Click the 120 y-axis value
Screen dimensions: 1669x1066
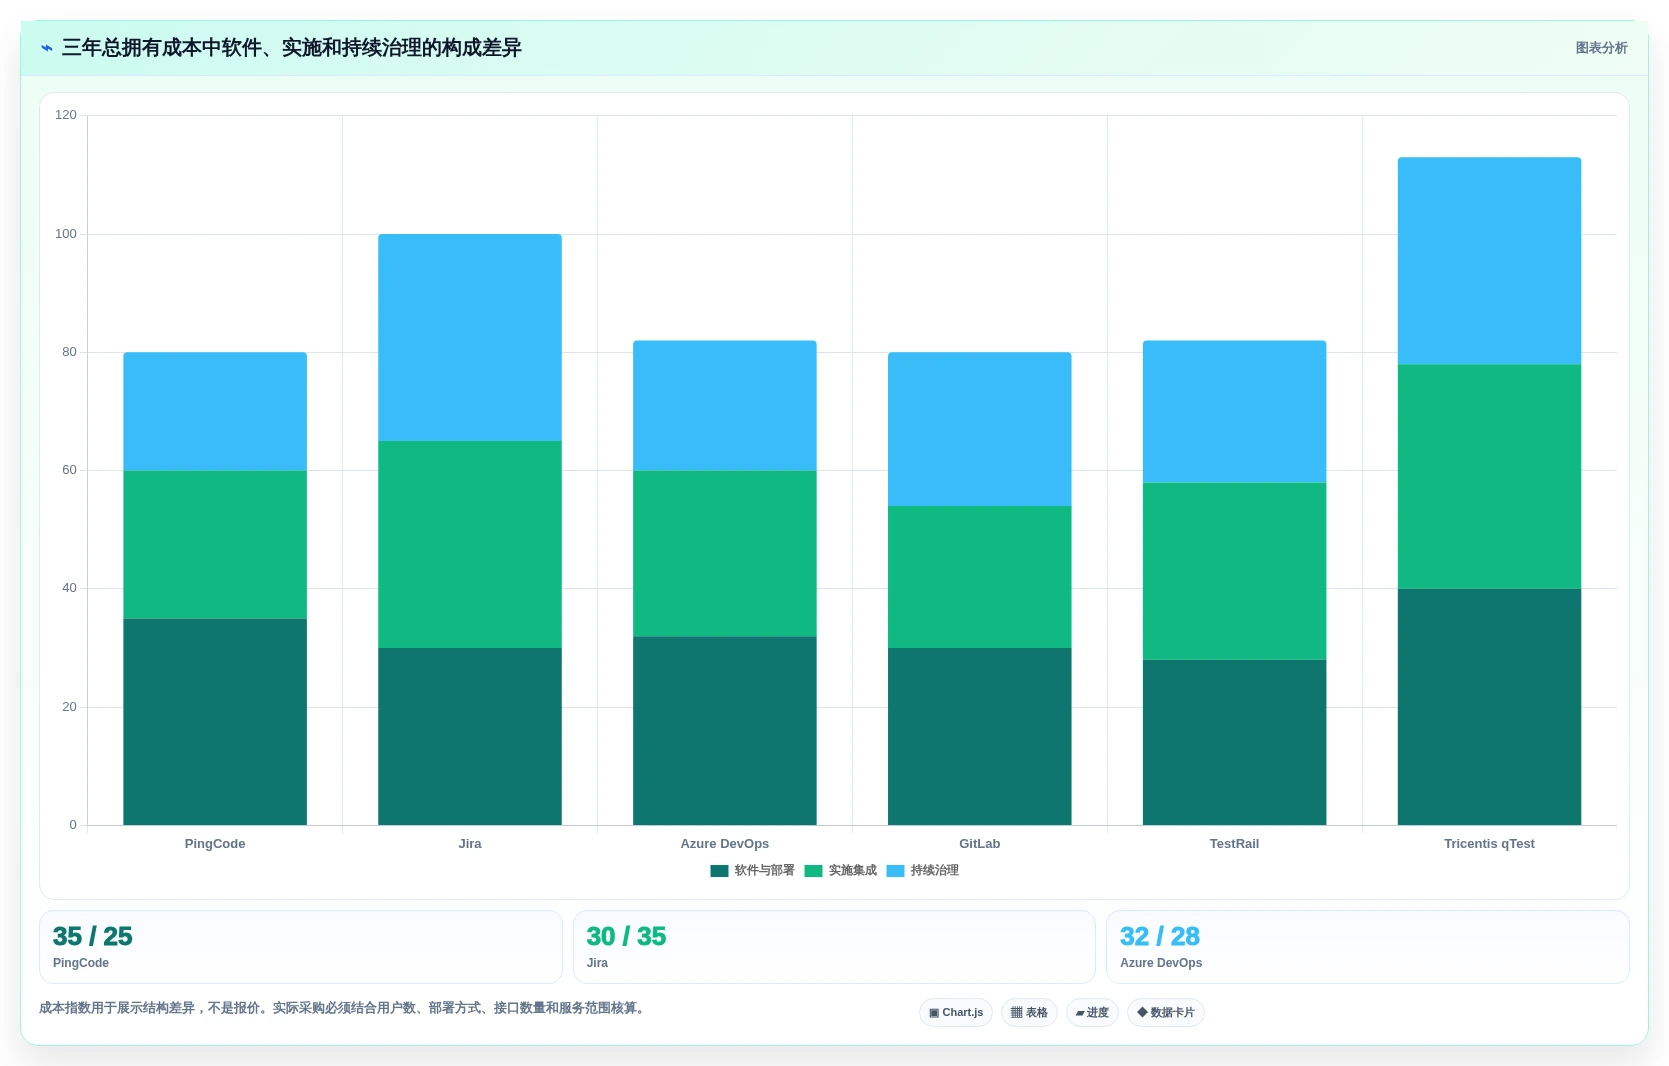point(66,115)
